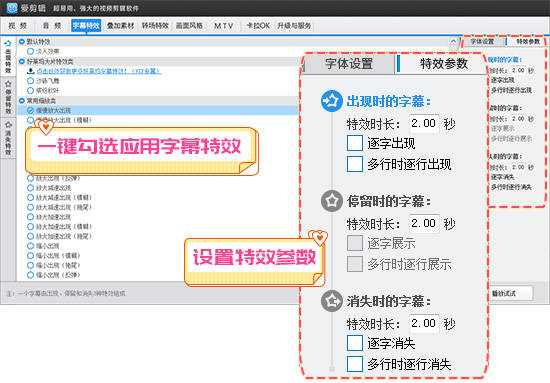Click the blue 出现时的字幕 star icon
550x383 pixels.
(331, 101)
